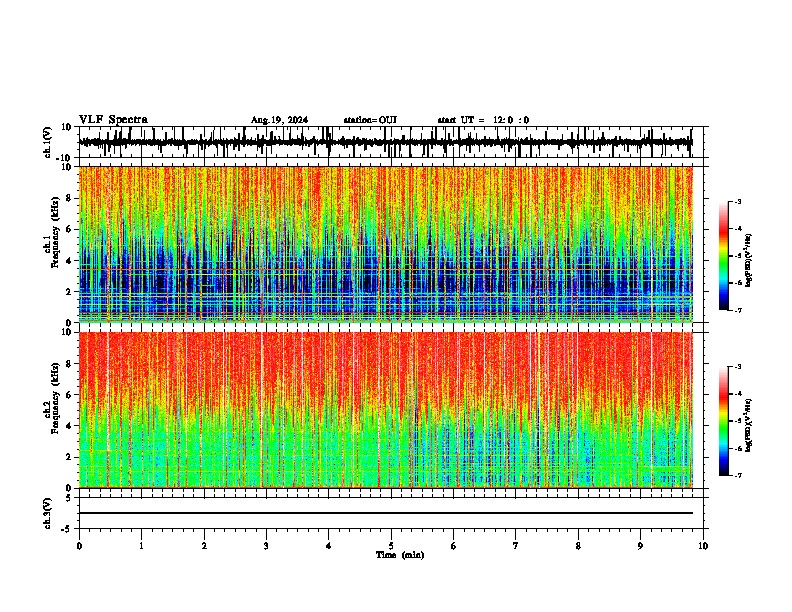
Task: Select the date text "Aug.19, 2024"
Action: tap(279, 120)
